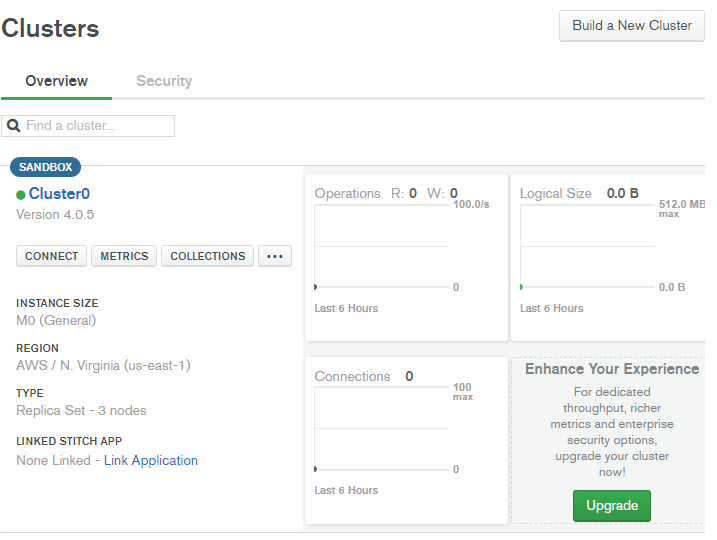The height and width of the screenshot is (540, 717).
Task: Click the Connections chart
Action: (381, 428)
